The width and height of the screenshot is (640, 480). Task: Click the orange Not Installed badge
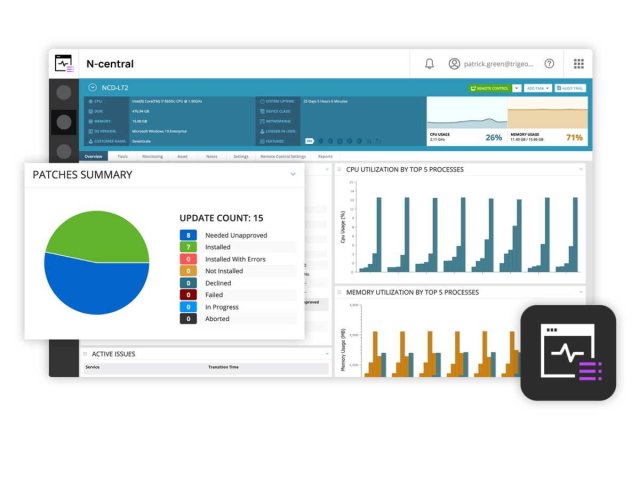pos(188,271)
